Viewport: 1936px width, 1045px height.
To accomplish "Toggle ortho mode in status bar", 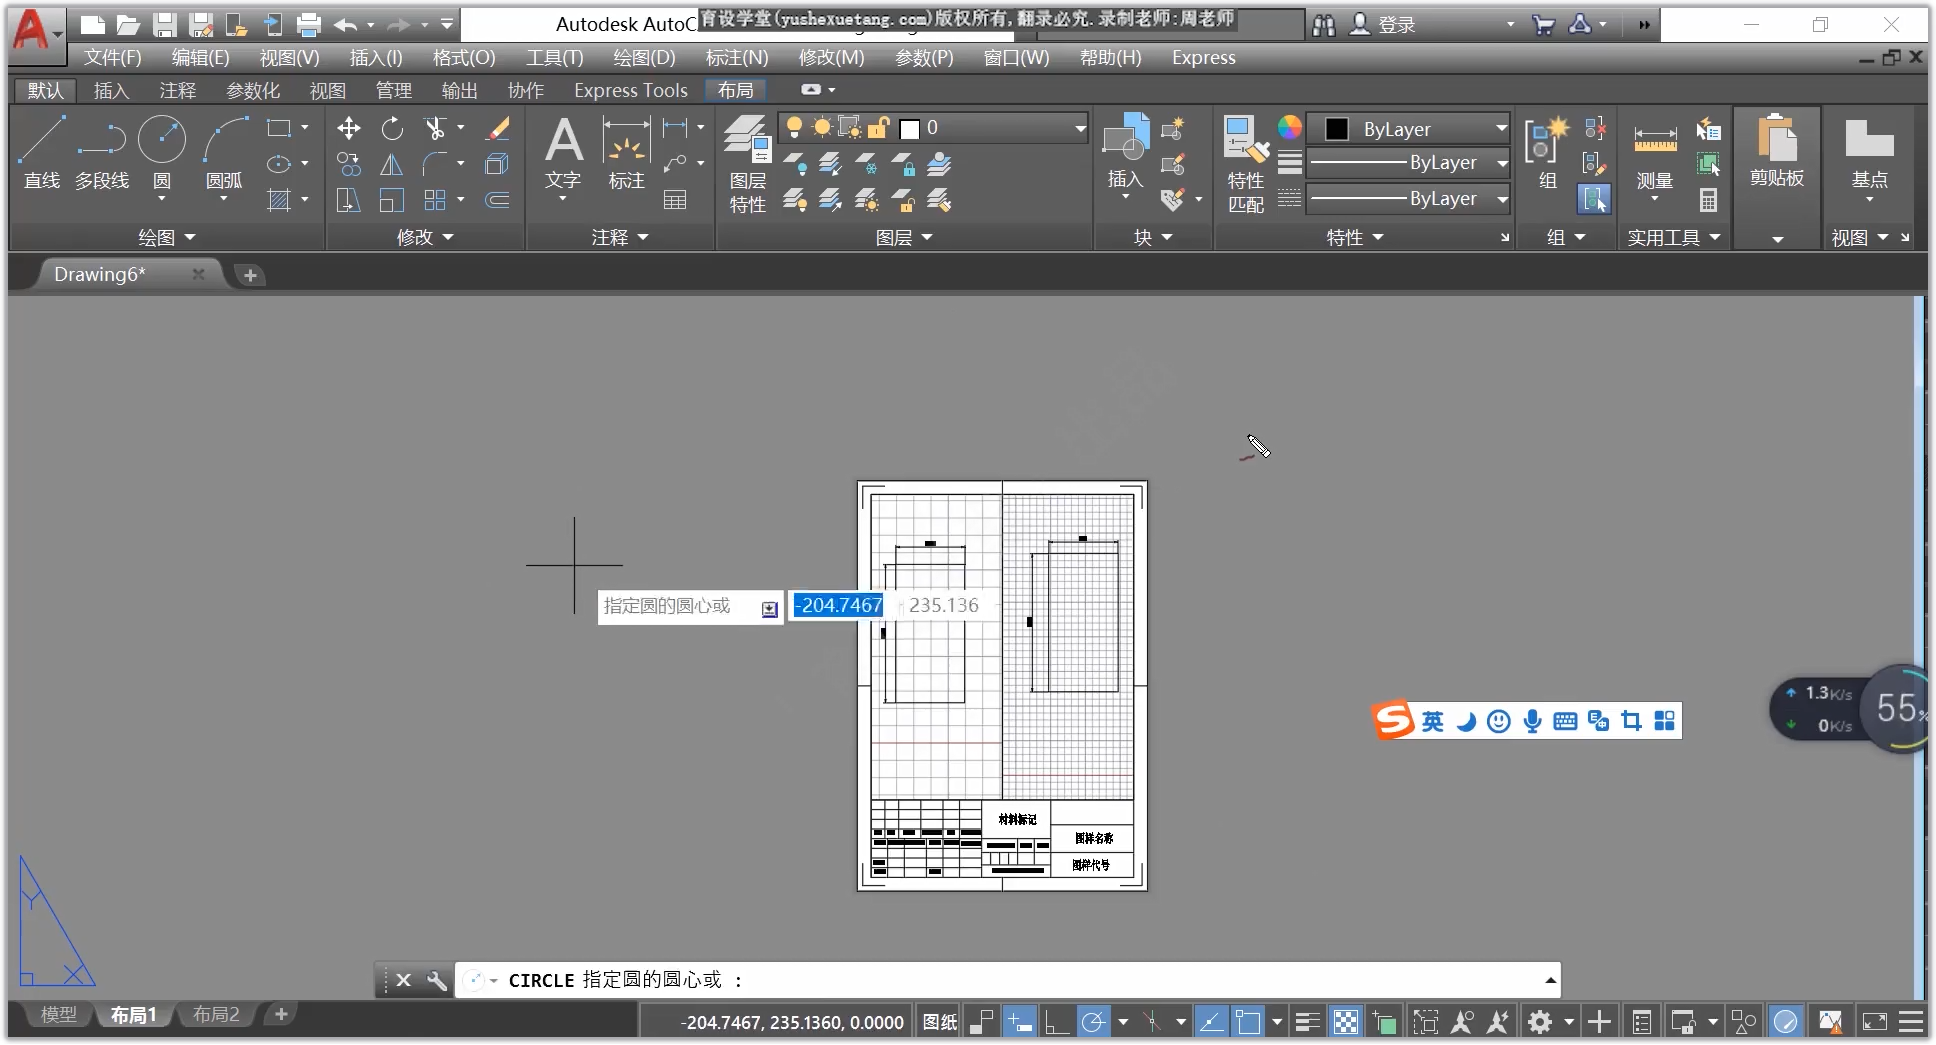I will point(1057,1022).
